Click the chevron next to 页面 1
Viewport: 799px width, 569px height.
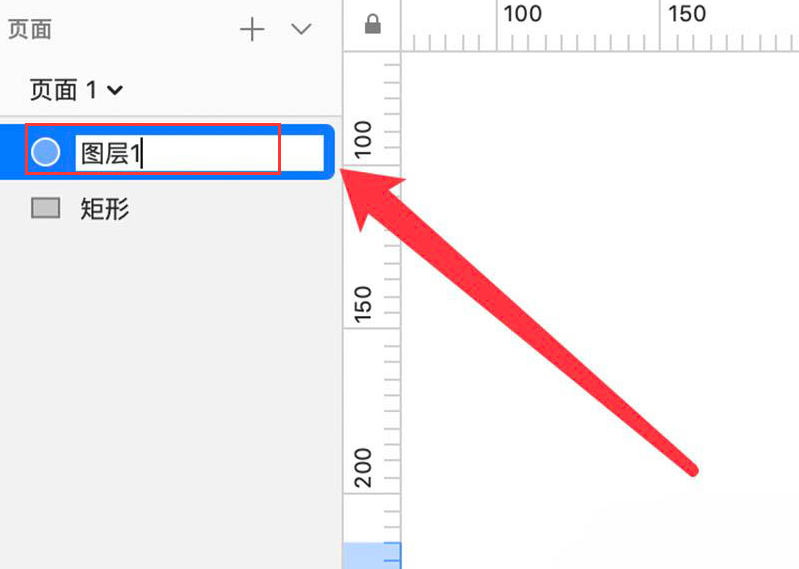click(115, 91)
